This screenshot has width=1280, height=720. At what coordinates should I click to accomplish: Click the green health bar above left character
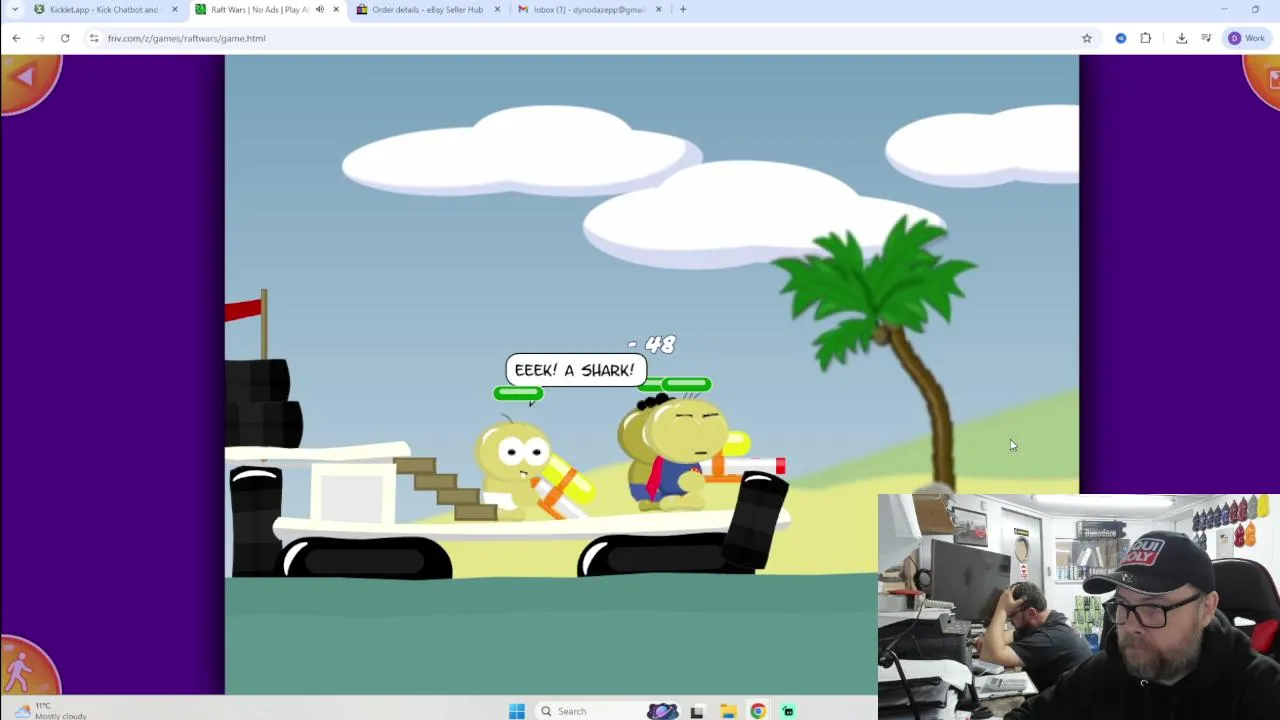click(x=518, y=394)
